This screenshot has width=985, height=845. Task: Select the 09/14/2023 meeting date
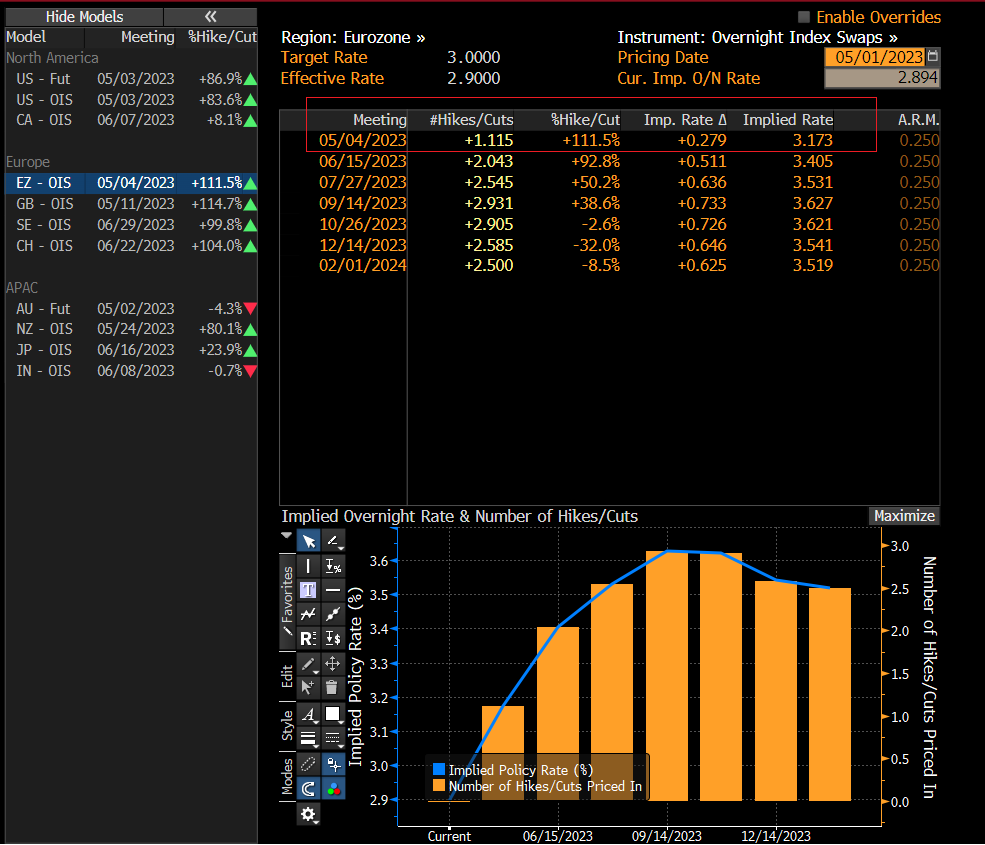click(362, 204)
